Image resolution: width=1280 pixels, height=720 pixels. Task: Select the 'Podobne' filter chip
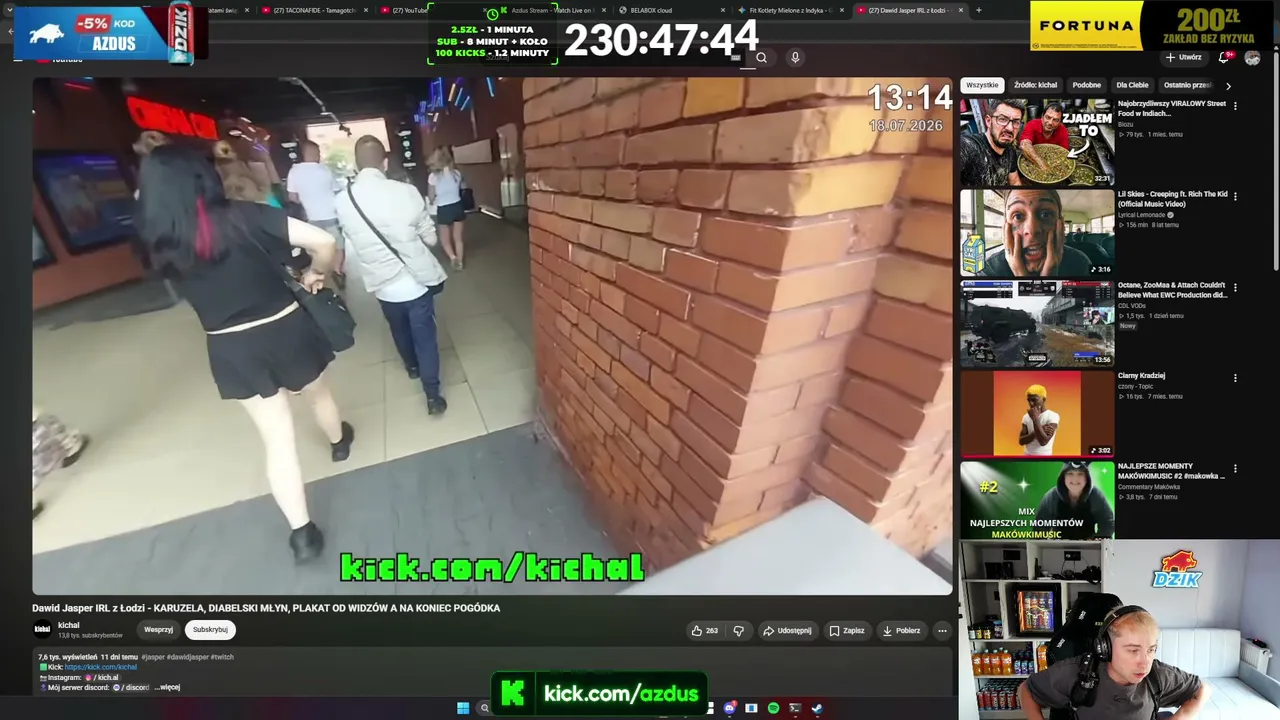1087,86
